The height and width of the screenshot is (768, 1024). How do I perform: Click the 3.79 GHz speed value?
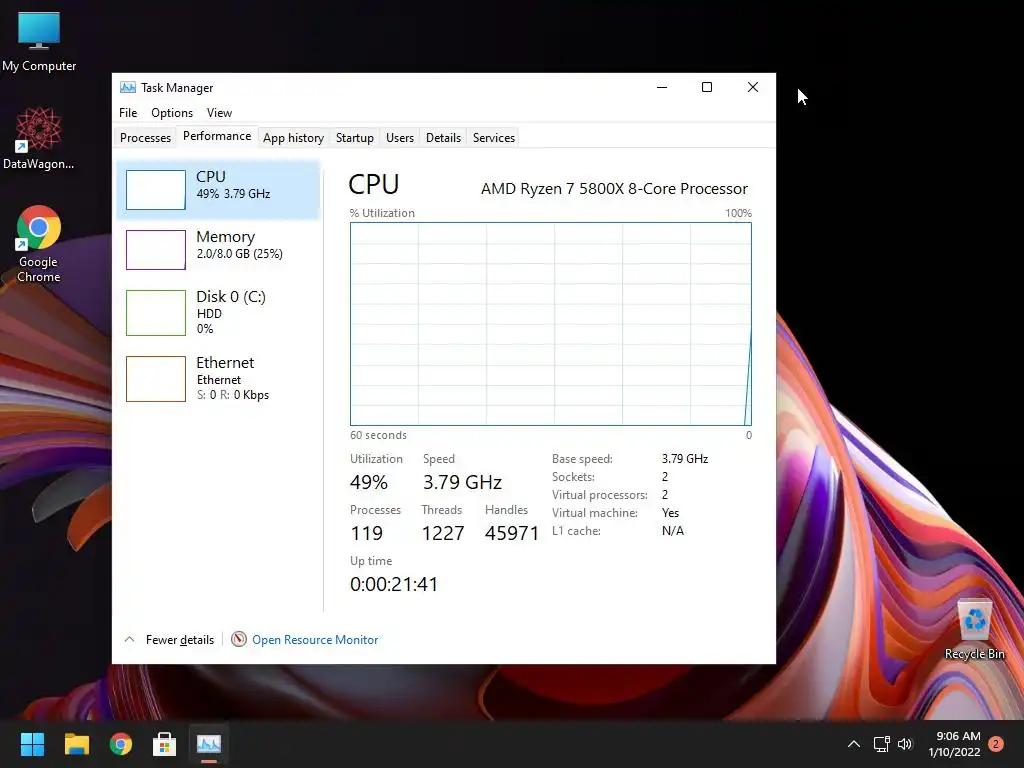462,483
